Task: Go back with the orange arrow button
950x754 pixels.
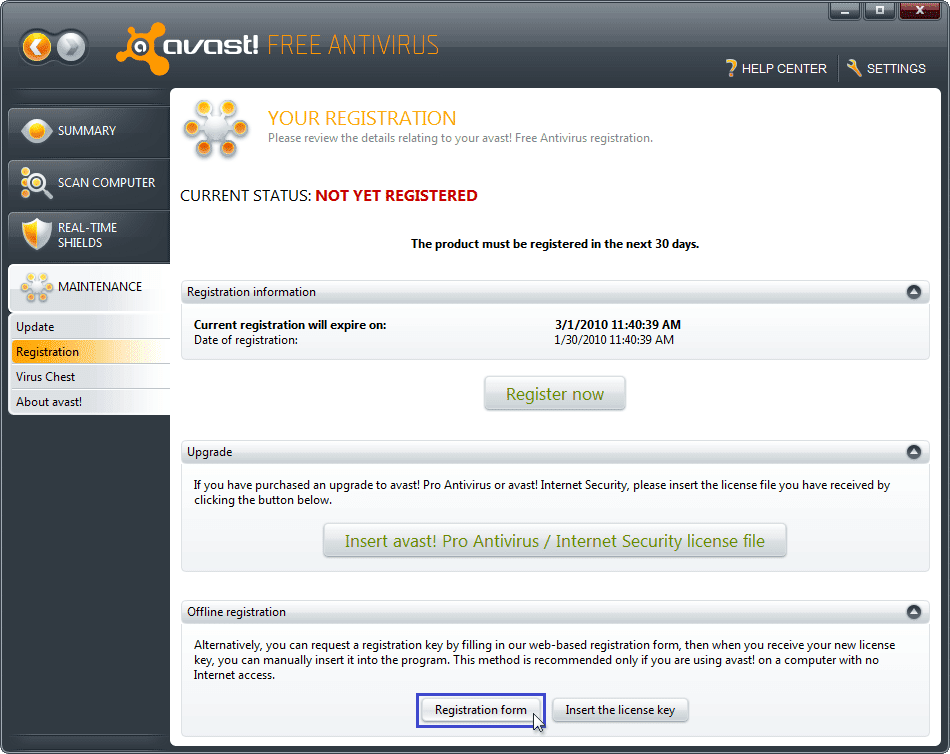Action: 37,47
